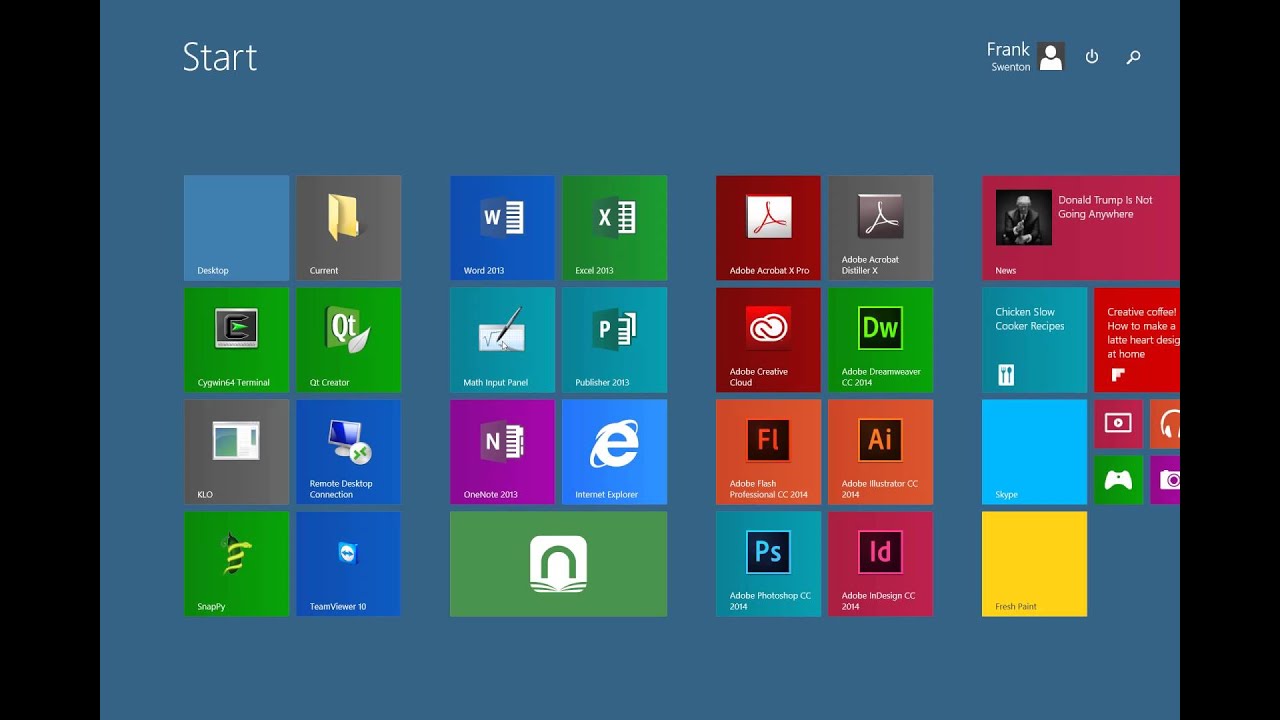Image resolution: width=1280 pixels, height=720 pixels.
Task: Launch the Fresh Paint tile
Action: (x=1034, y=564)
